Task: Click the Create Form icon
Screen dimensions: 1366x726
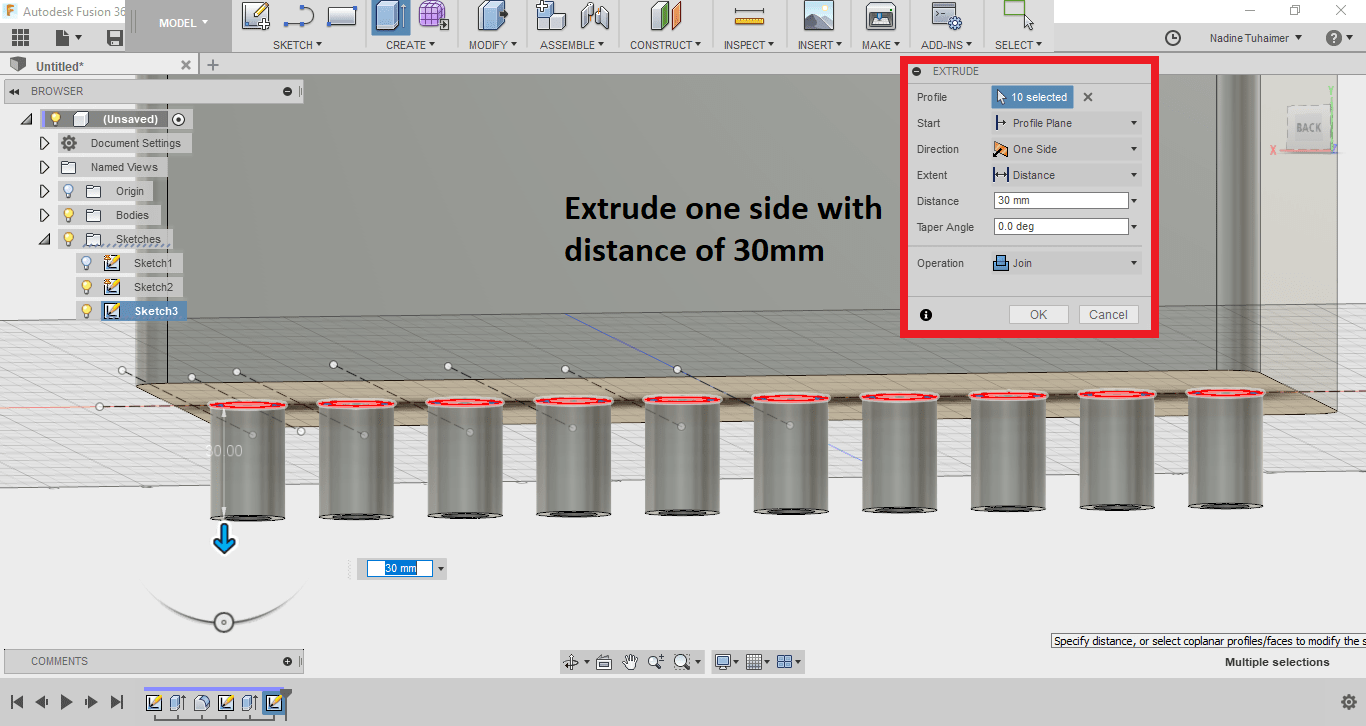Action: (433, 16)
